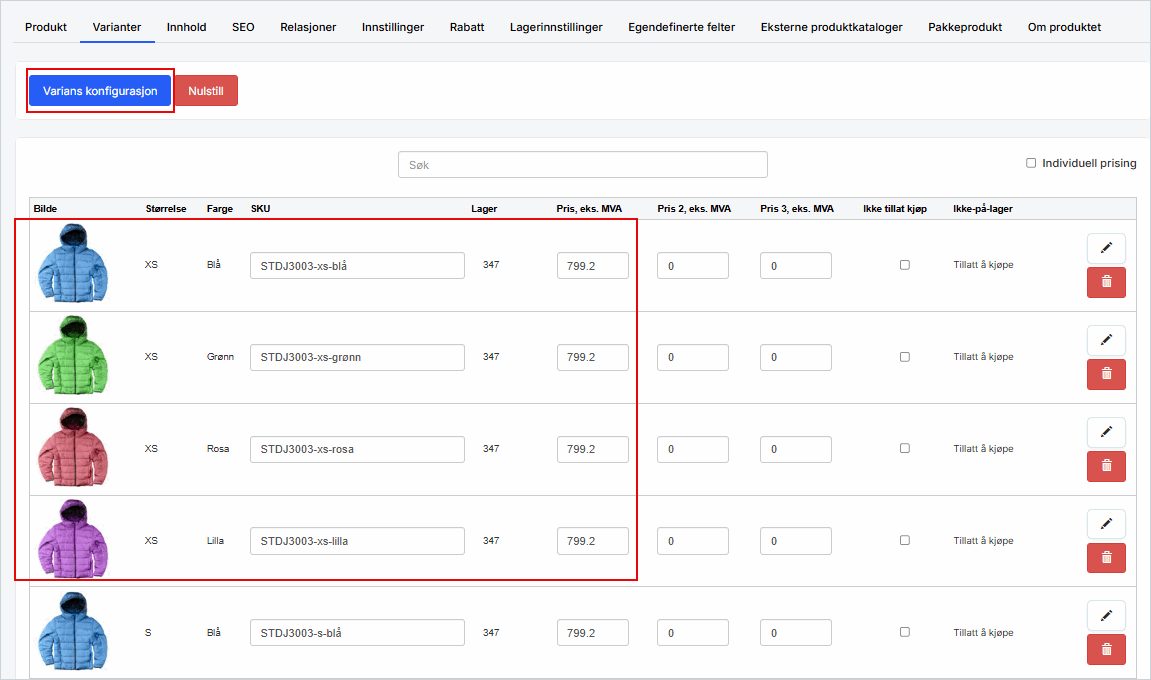Delete the XS Rosa variant
Viewport: 1151px width, 680px height.
click(x=1106, y=466)
